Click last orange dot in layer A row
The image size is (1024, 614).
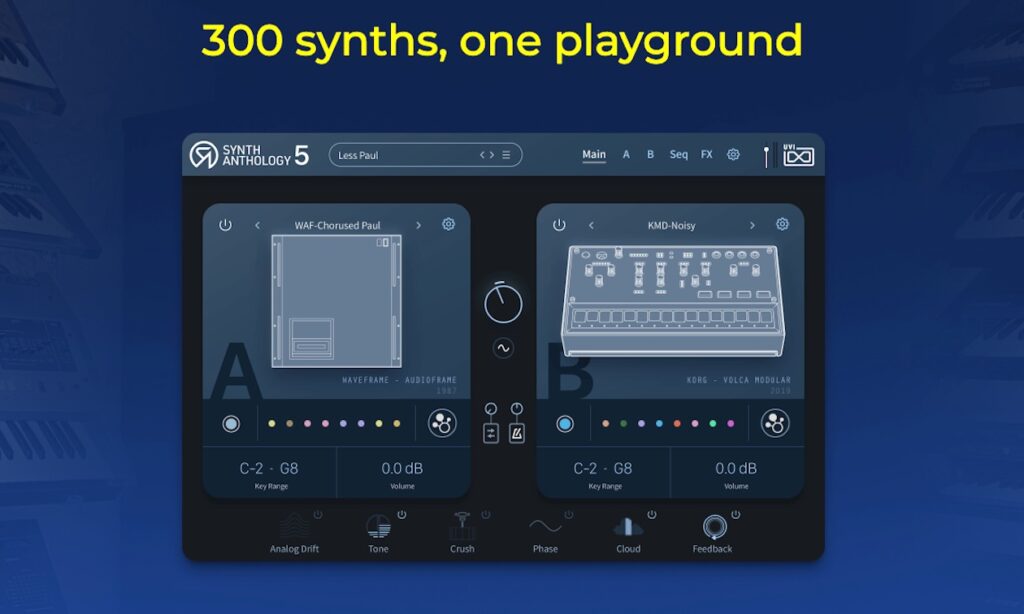tap(396, 424)
